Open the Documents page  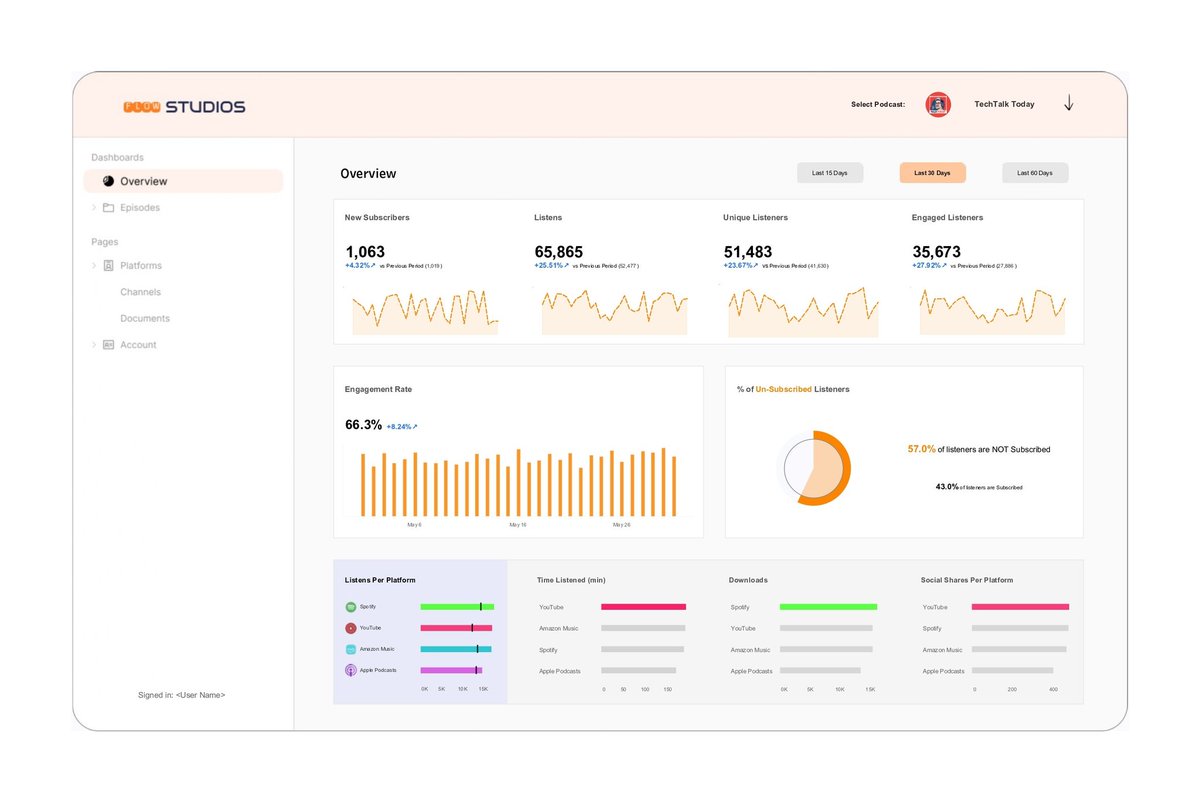click(145, 318)
